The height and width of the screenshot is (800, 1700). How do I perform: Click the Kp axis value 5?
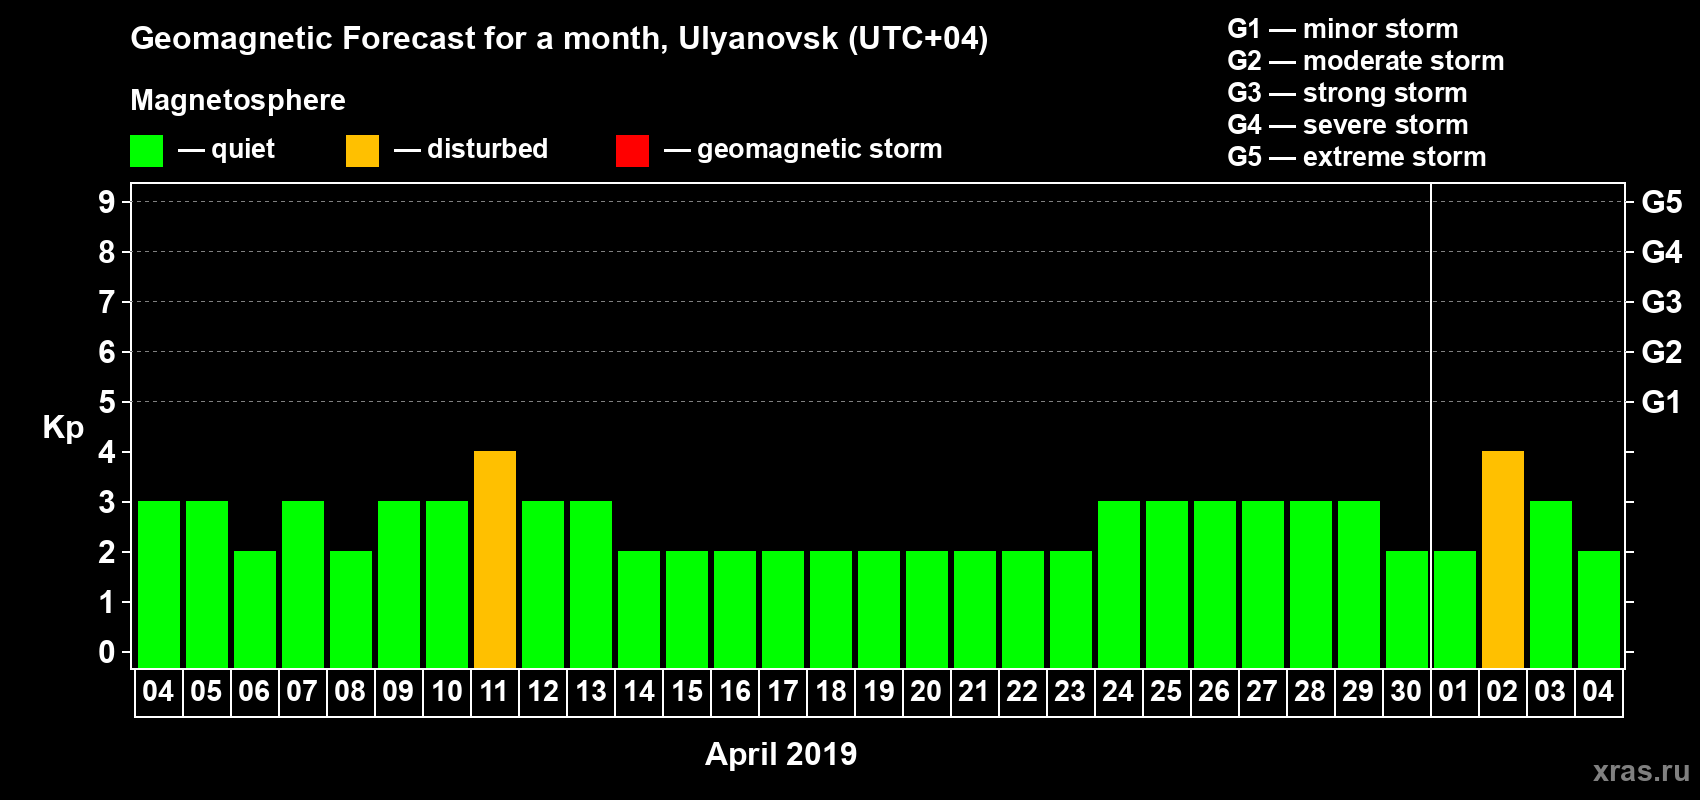point(107,402)
